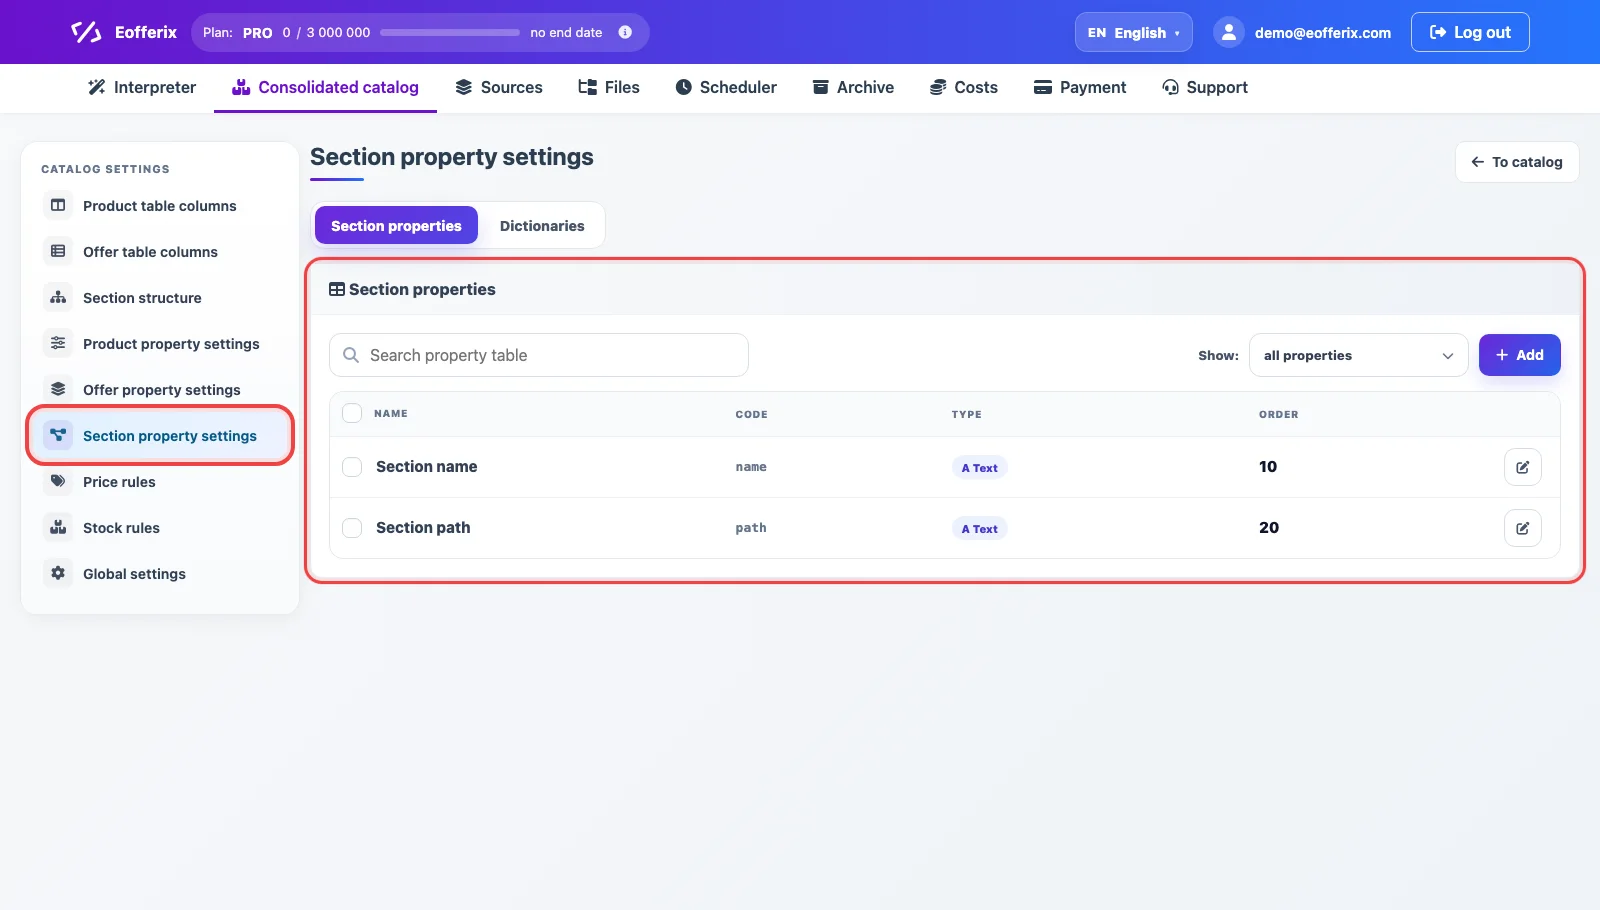Open Stock rules settings

pos(160,527)
